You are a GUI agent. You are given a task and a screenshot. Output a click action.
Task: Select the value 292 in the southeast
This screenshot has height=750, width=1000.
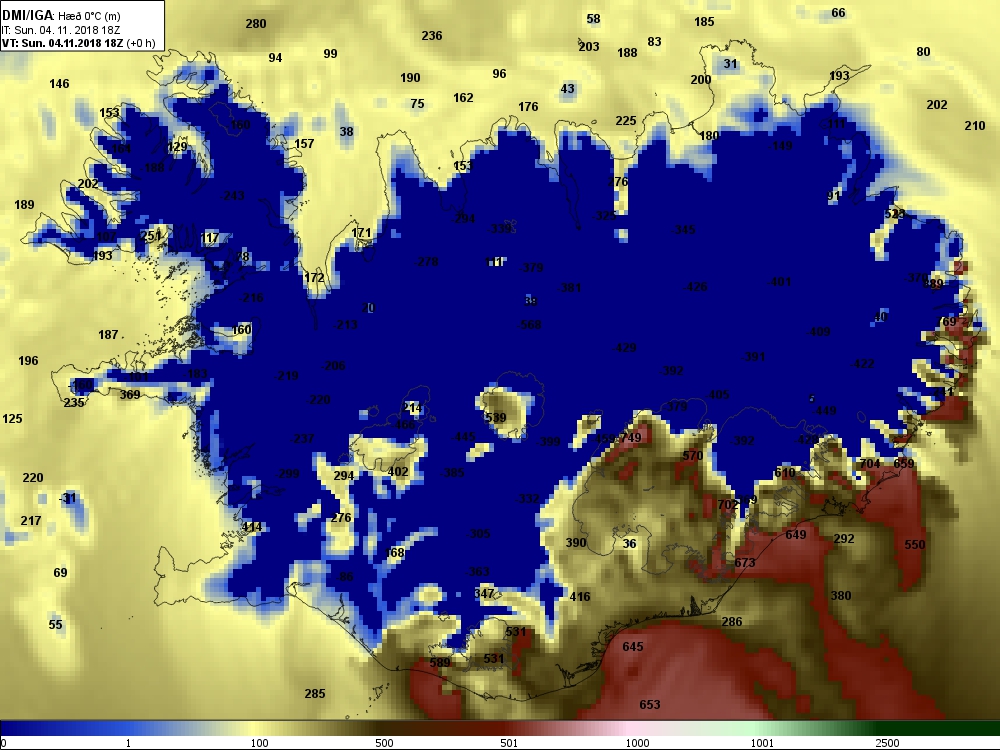tap(844, 539)
